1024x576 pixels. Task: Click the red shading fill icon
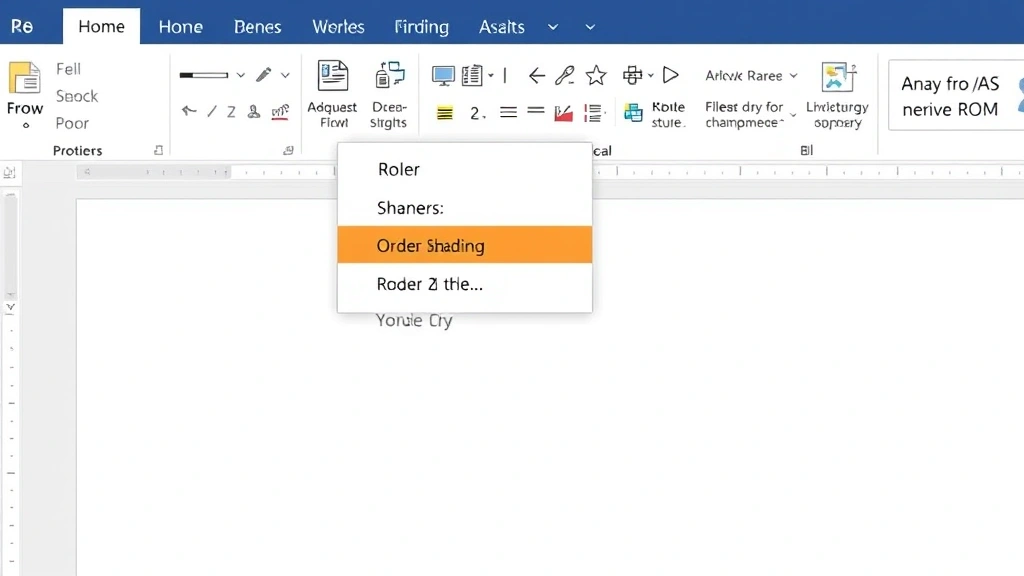coord(563,113)
